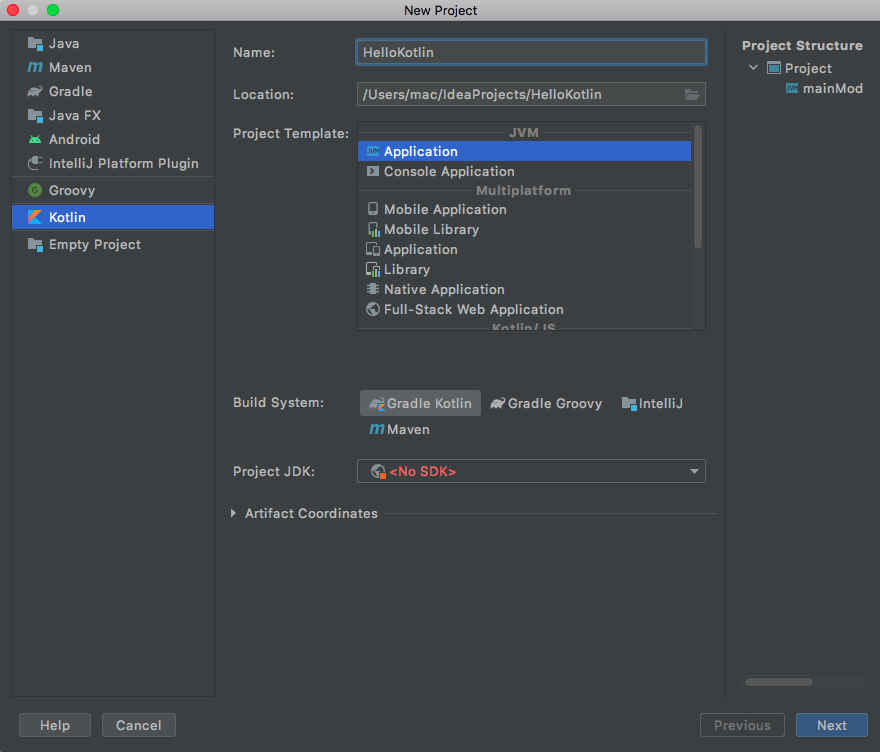Open the Project JDK dropdown arrow
Screen dimensions: 880x752
click(694, 471)
